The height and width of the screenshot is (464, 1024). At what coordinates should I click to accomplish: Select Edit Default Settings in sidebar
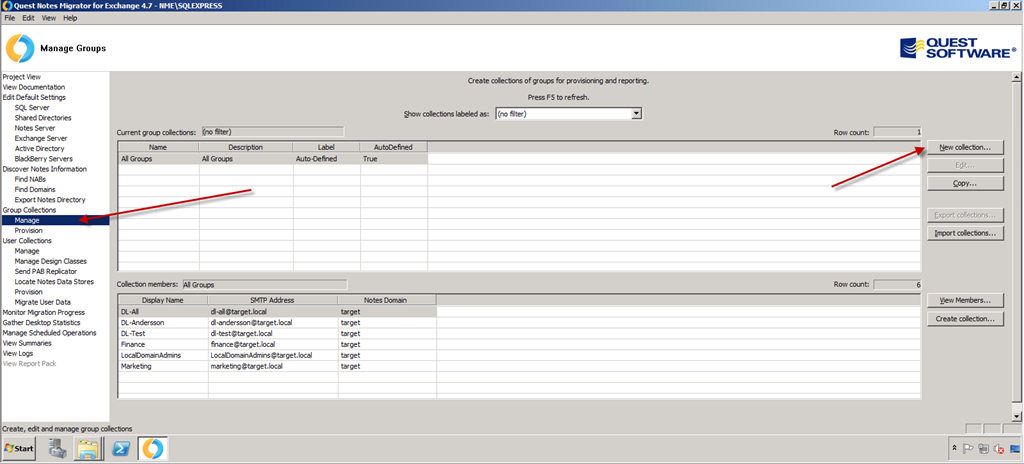34,97
